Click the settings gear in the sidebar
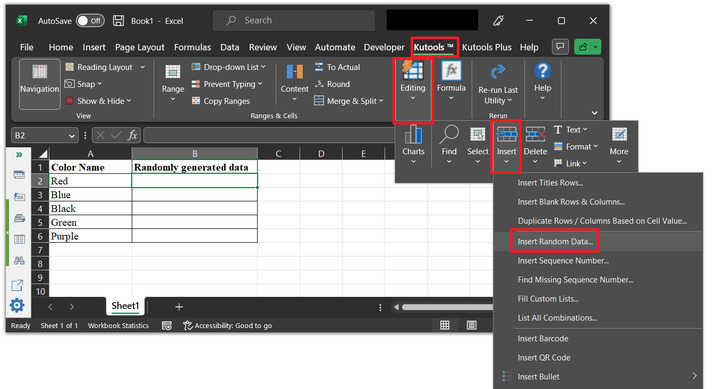 (x=17, y=305)
